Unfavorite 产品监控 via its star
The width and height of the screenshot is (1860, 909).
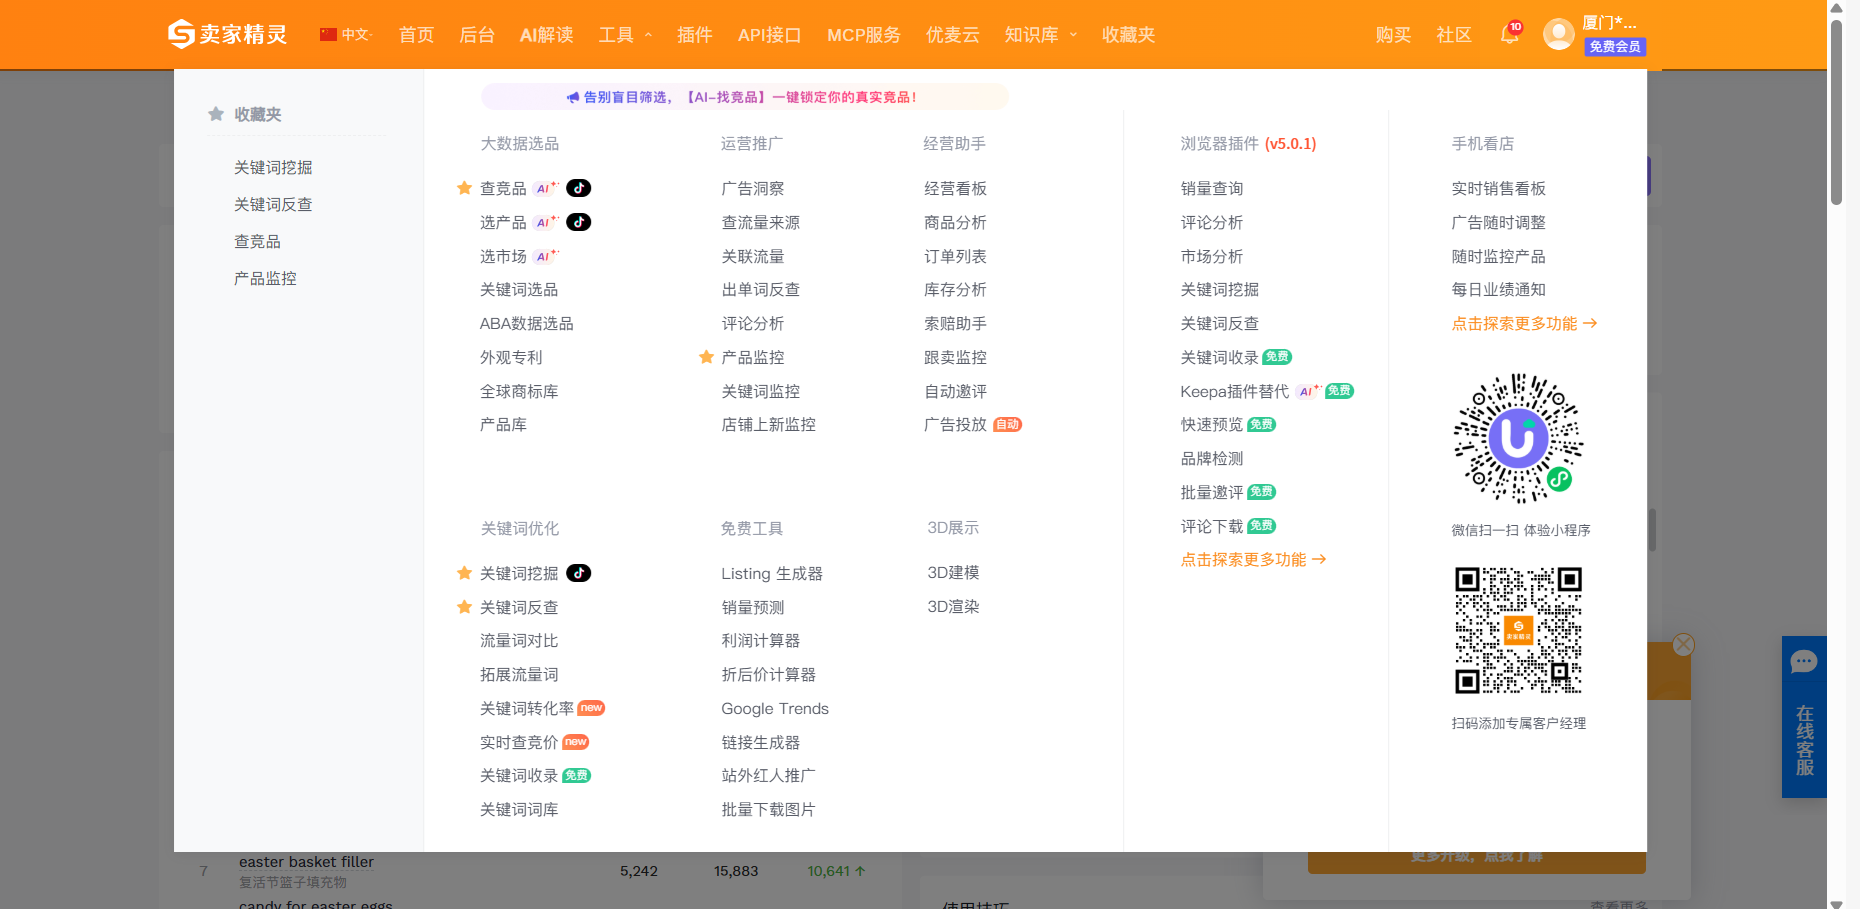(x=706, y=357)
